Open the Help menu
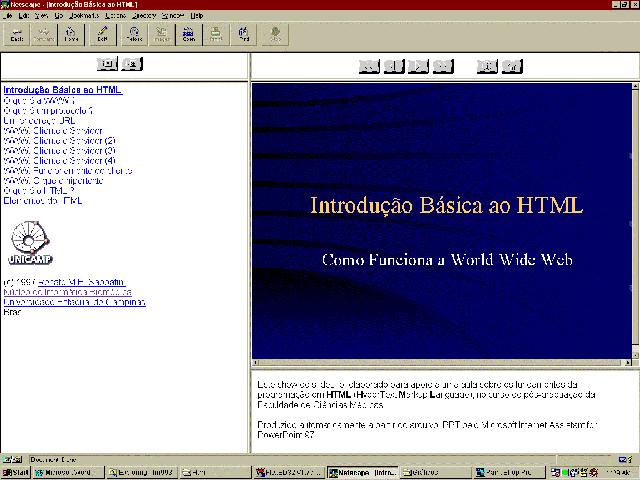 pyautogui.click(x=197, y=16)
